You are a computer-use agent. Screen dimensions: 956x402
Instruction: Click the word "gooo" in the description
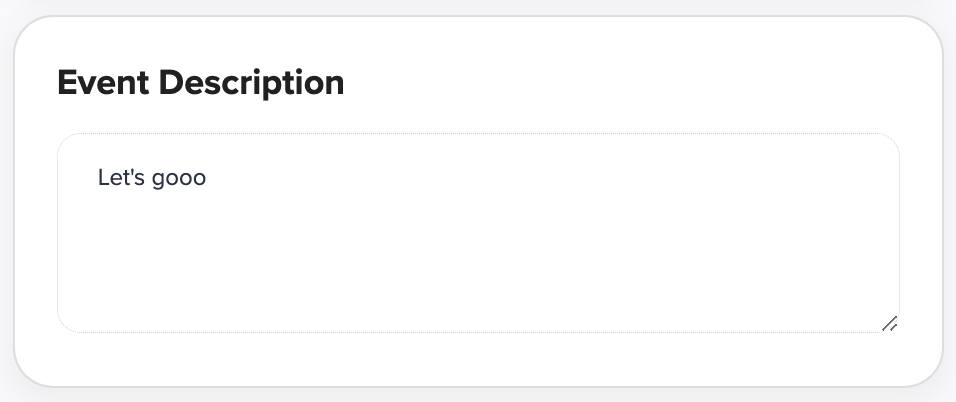tap(178, 179)
